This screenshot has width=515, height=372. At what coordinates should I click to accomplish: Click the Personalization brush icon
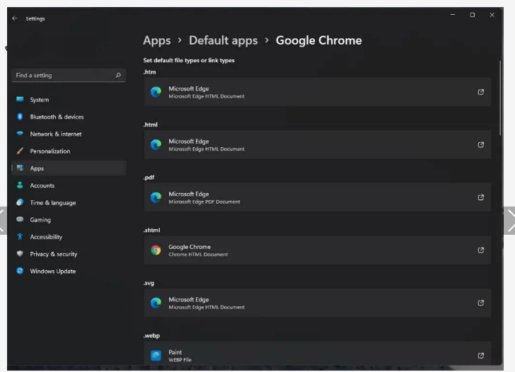tap(20, 151)
